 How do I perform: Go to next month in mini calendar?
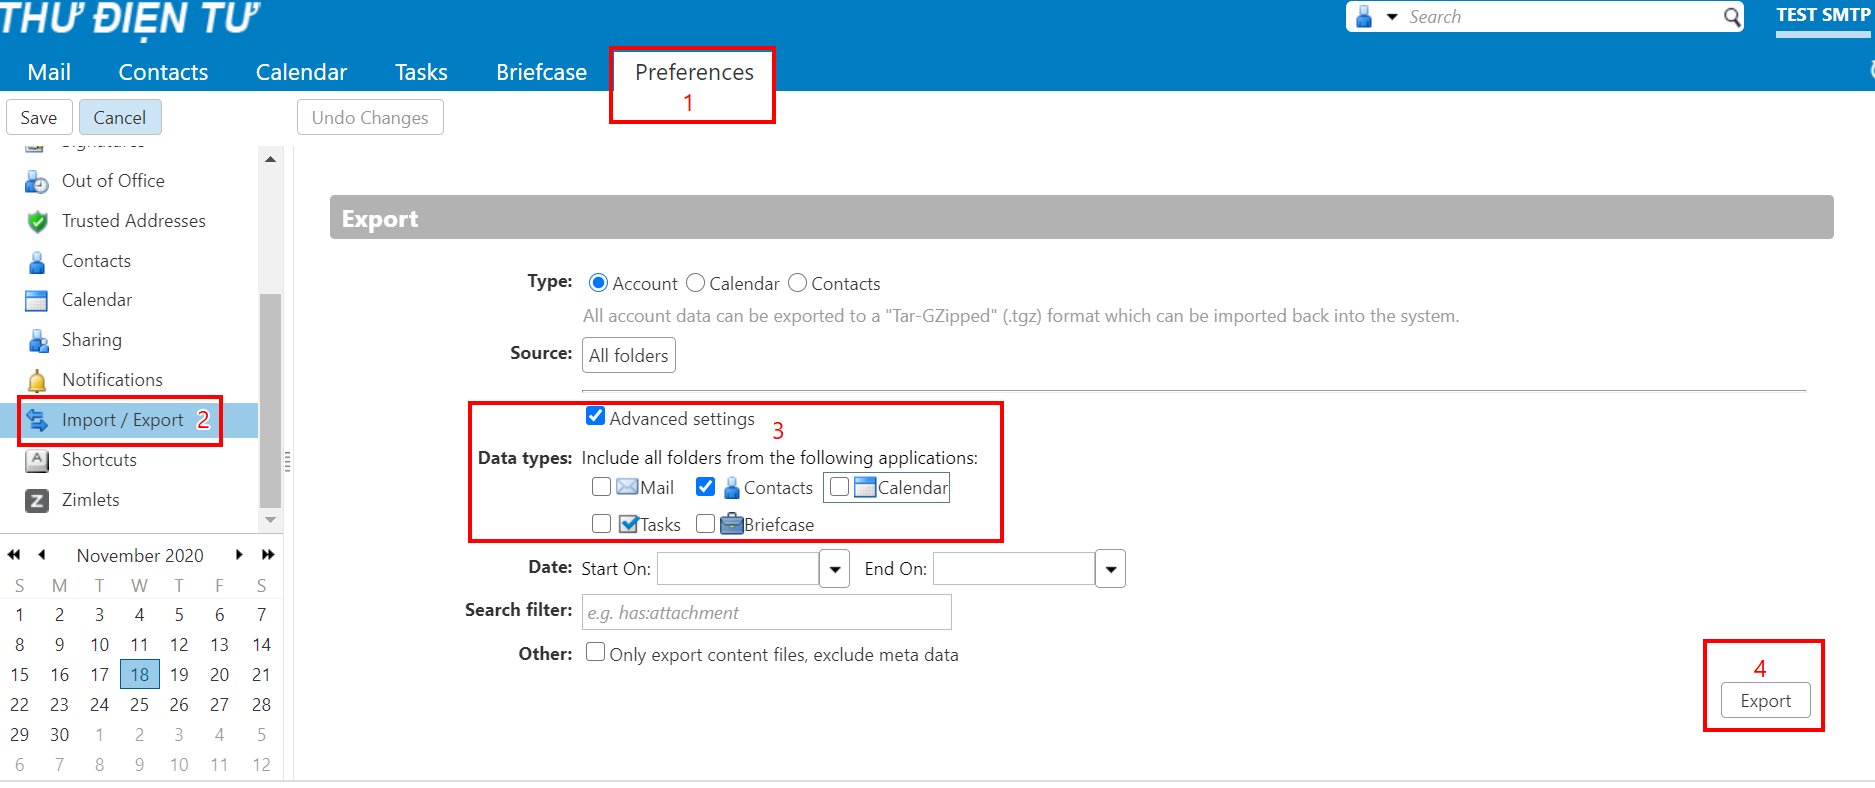(239, 555)
